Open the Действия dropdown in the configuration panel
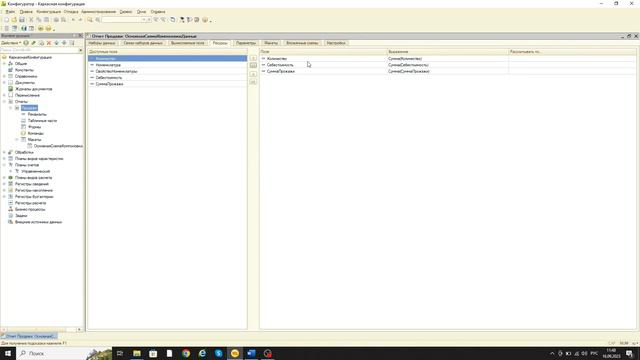The width and height of the screenshot is (640, 360). pos(11,43)
